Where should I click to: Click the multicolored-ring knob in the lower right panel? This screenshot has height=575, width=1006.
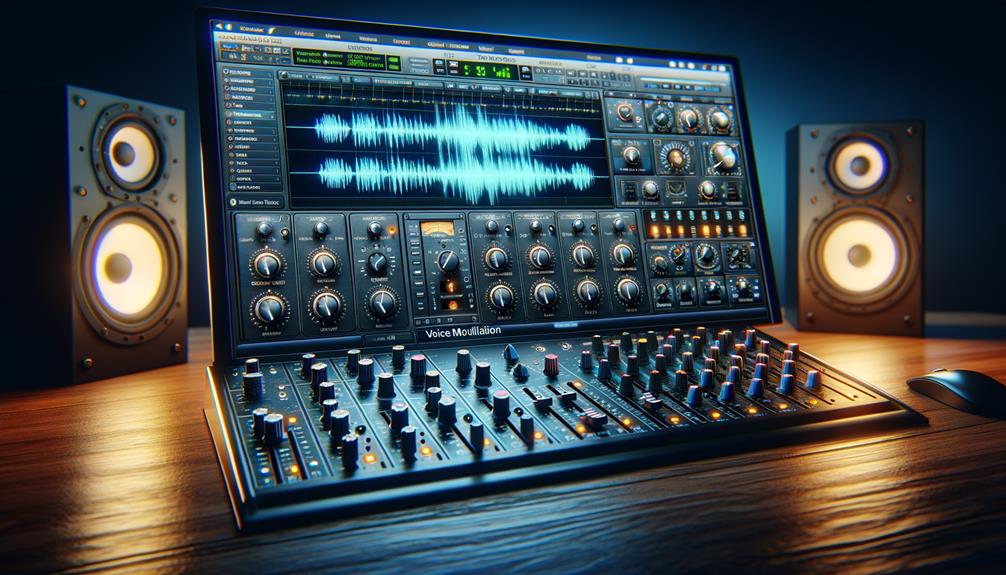tap(678, 254)
